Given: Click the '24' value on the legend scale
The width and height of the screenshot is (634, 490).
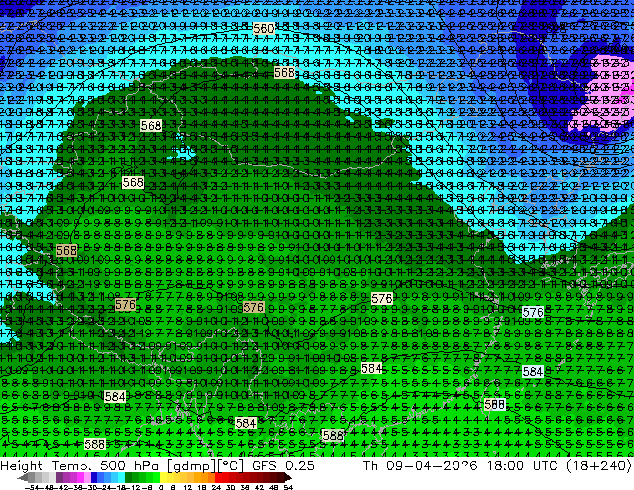Looking at the screenshot, I should coord(216,487).
